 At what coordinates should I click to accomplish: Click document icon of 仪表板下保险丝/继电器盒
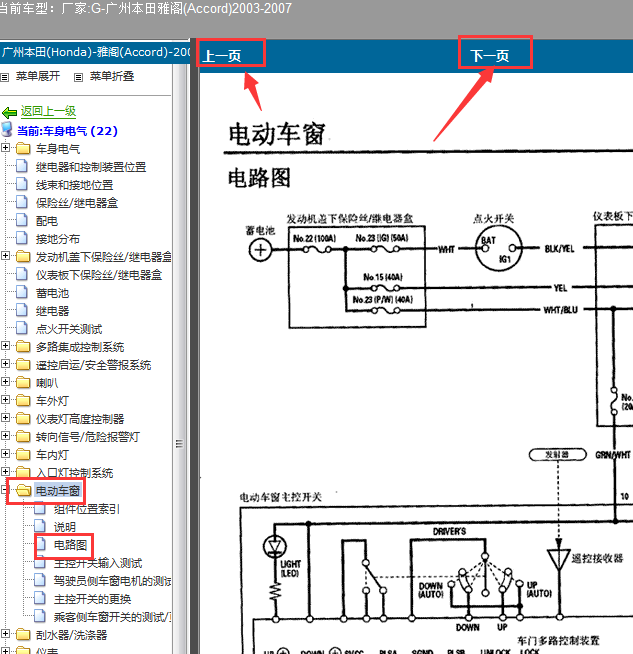tap(22, 274)
